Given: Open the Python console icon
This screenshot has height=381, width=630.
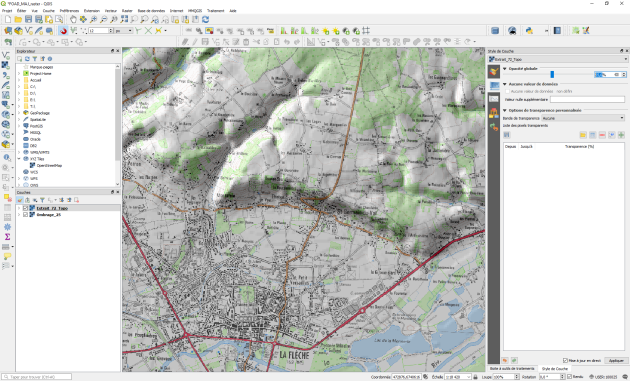Looking at the screenshot, I should [530, 31].
